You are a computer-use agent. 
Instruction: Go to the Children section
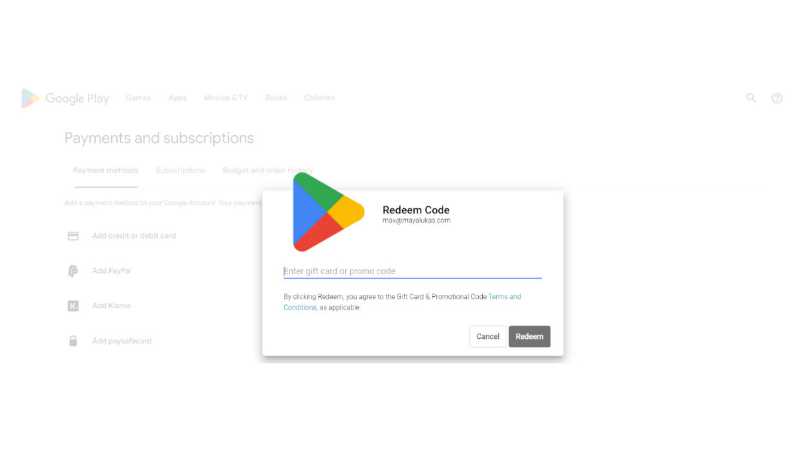319,97
